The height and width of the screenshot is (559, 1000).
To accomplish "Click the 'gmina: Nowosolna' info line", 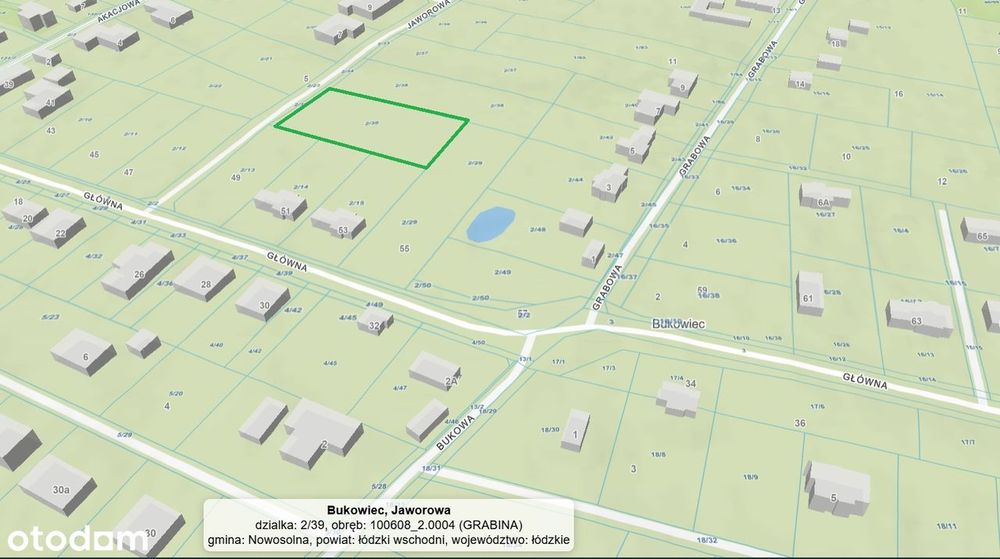I will pos(388,540).
